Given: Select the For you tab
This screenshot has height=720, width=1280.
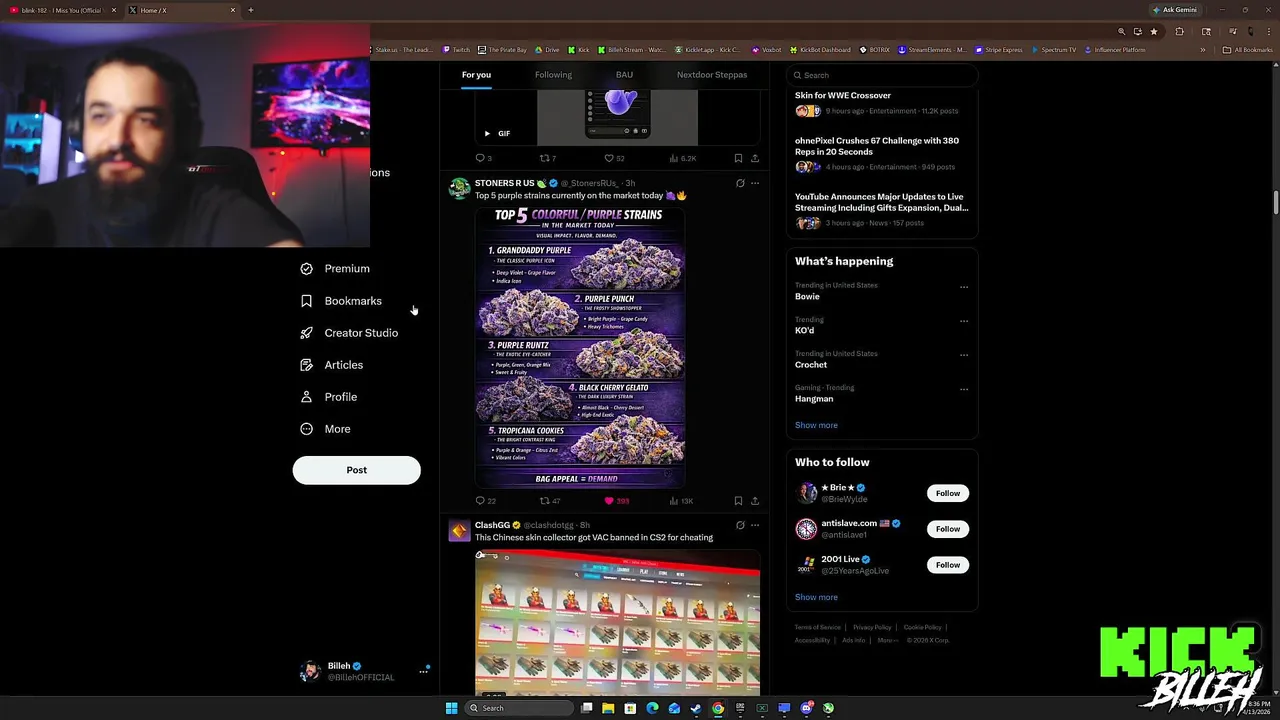Looking at the screenshot, I should click(x=476, y=74).
